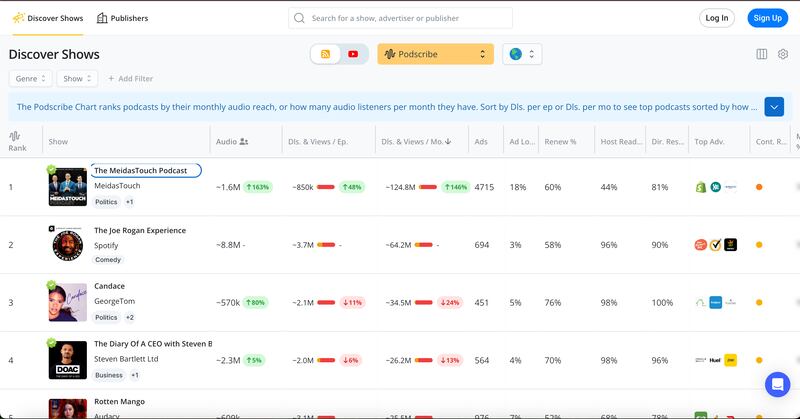The width and height of the screenshot is (800, 419).
Task: Open the column layout icon
Action: (x=762, y=54)
